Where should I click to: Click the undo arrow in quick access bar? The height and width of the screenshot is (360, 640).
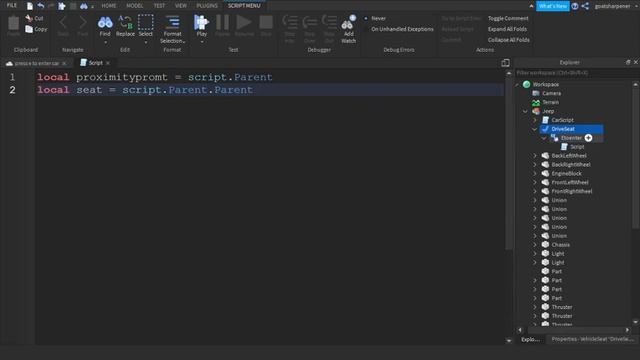click(x=41, y=6)
